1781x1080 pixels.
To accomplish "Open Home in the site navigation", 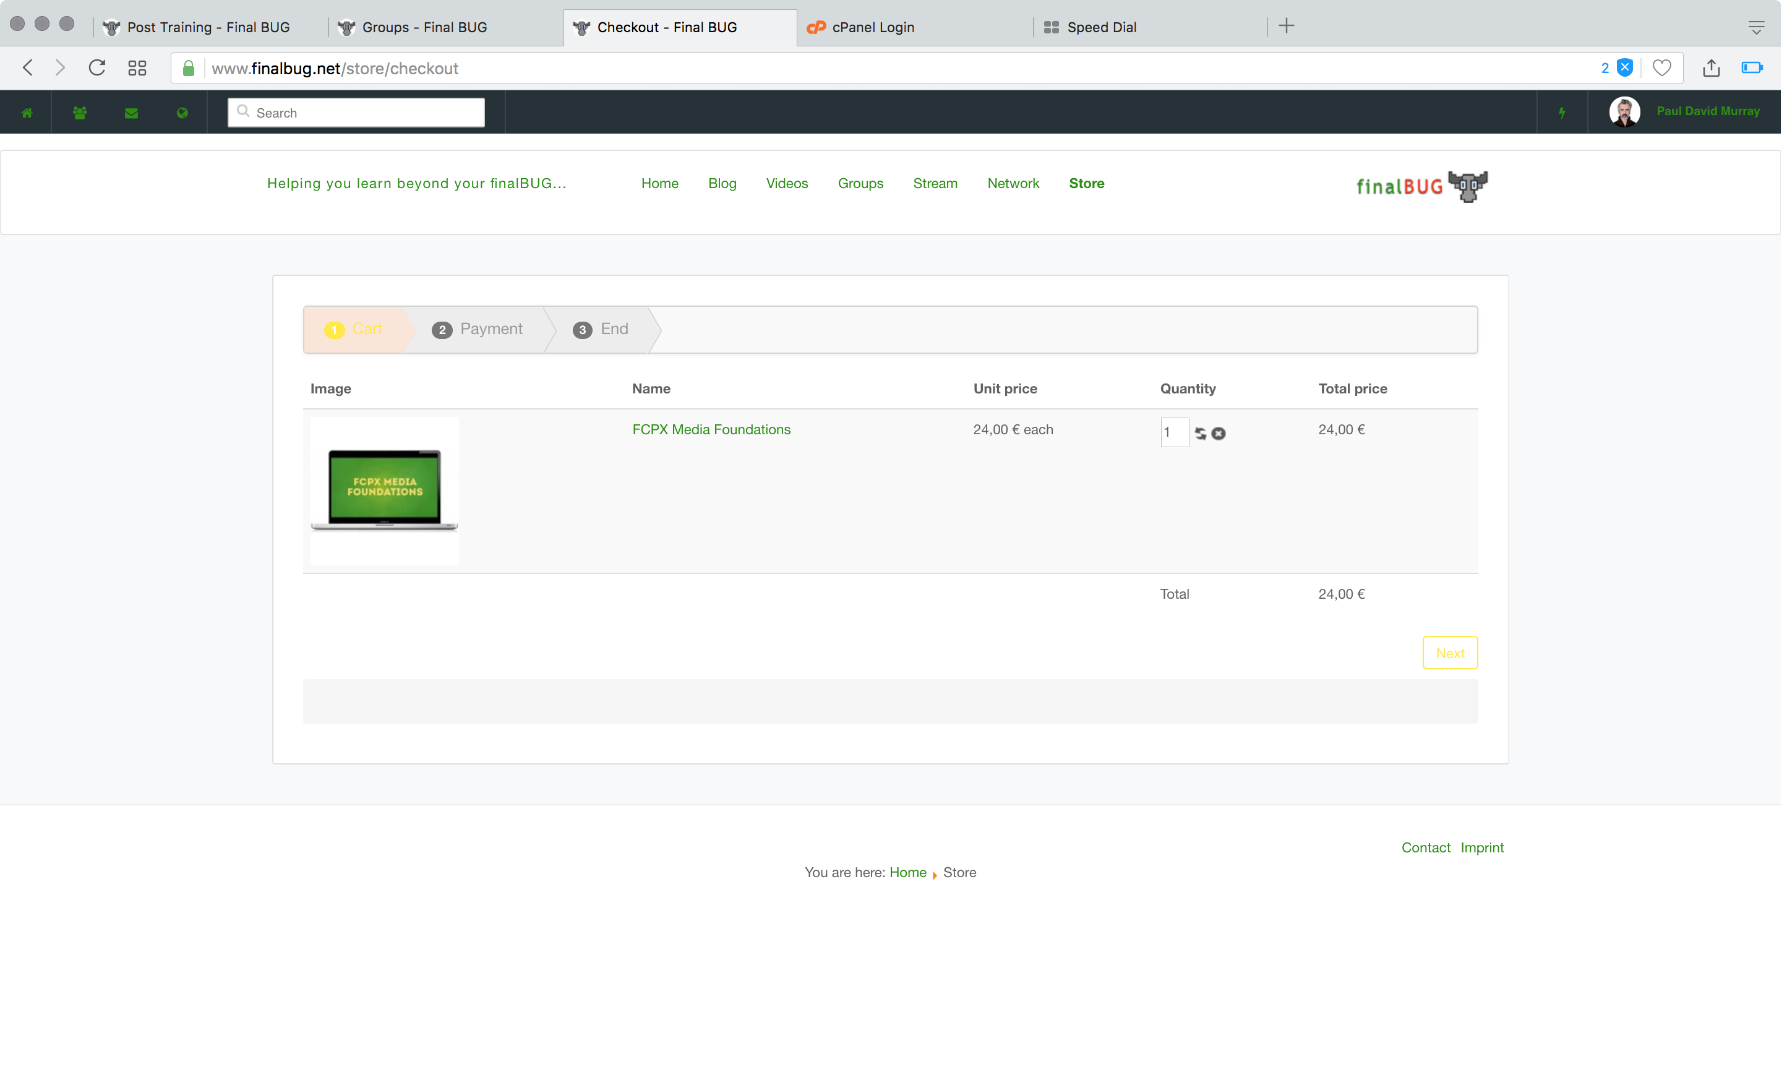I will tap(660, 183).
